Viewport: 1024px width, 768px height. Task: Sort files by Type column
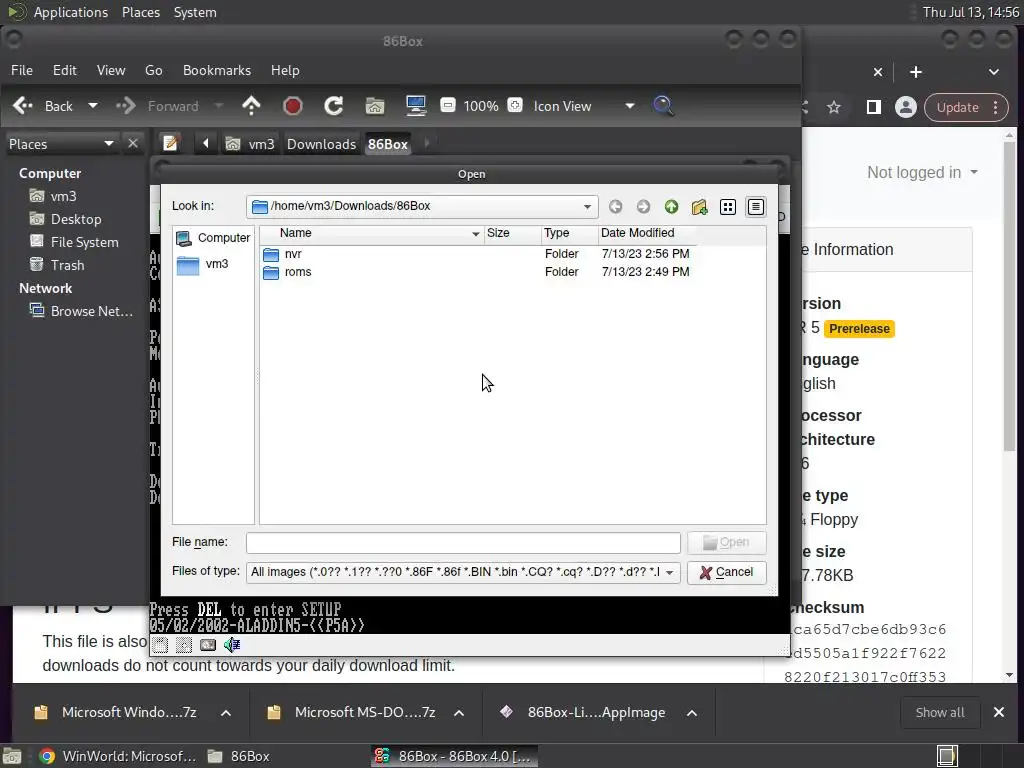tap(569, 233)
